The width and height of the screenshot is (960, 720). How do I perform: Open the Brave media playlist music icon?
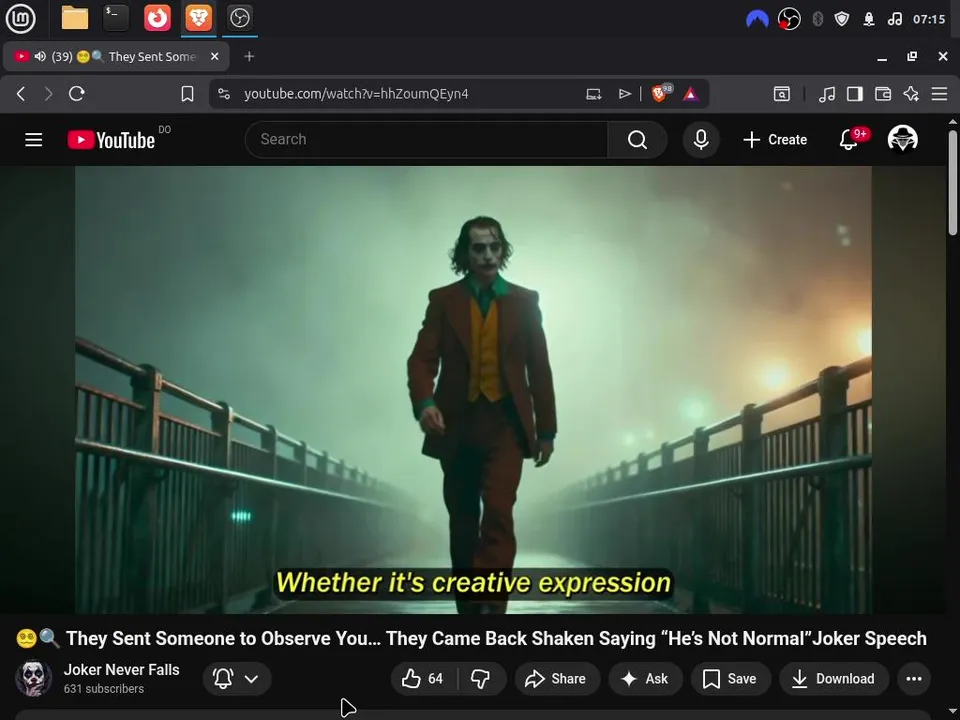pos(827,94)
